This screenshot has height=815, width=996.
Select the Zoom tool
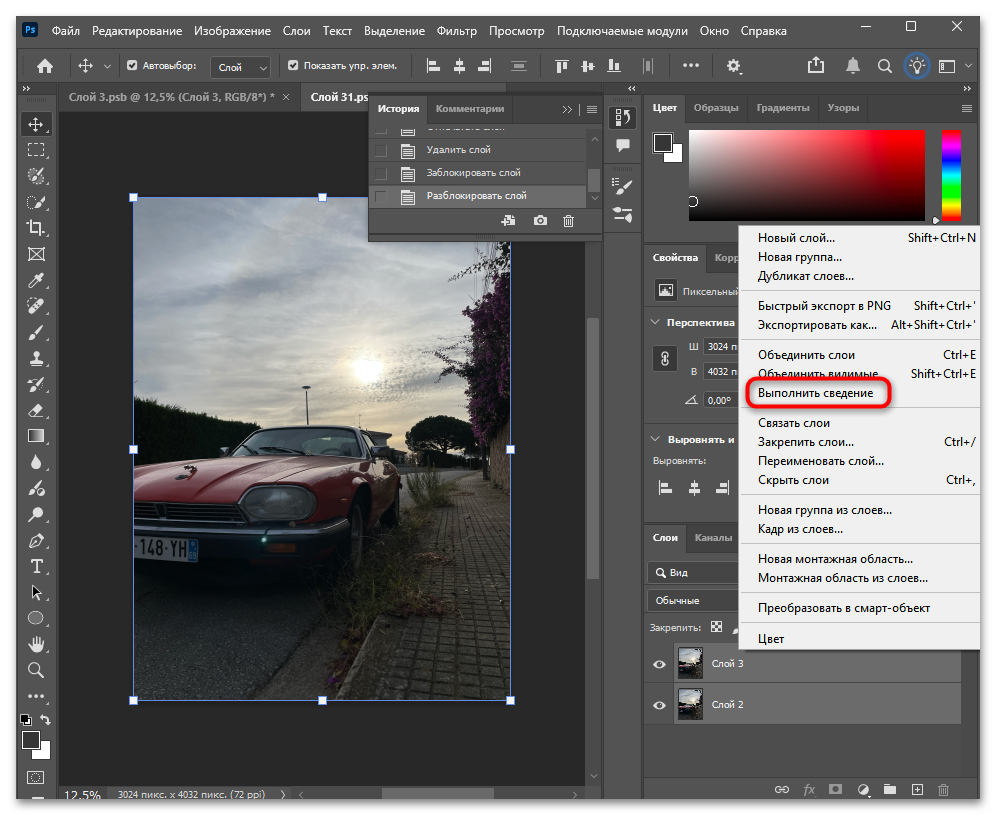click(x=36, y=669)
